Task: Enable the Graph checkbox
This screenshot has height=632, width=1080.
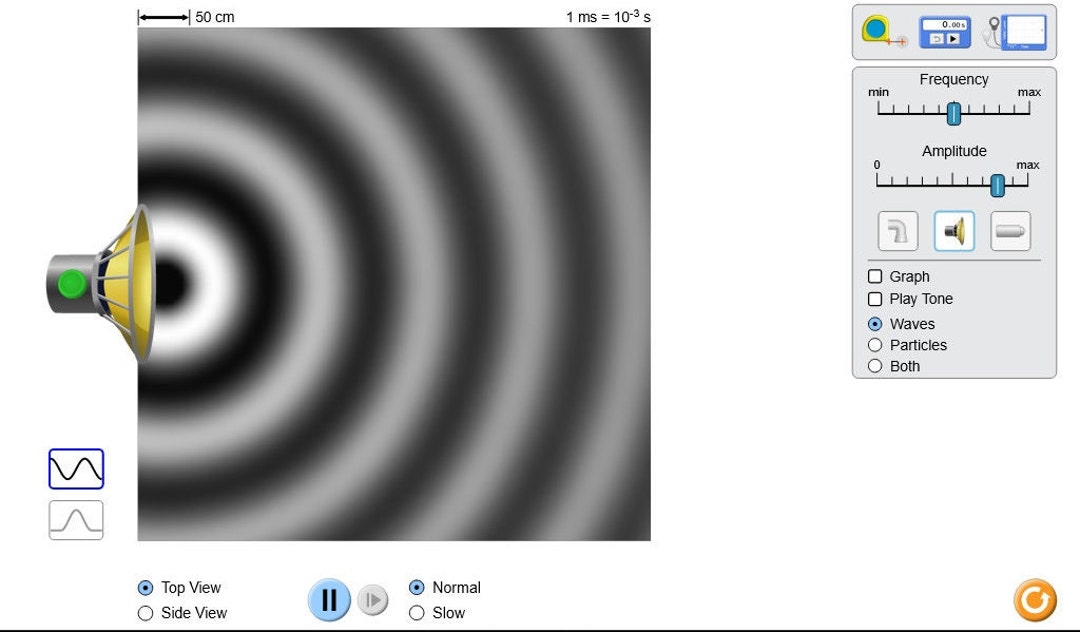Action: click(875, 276)
